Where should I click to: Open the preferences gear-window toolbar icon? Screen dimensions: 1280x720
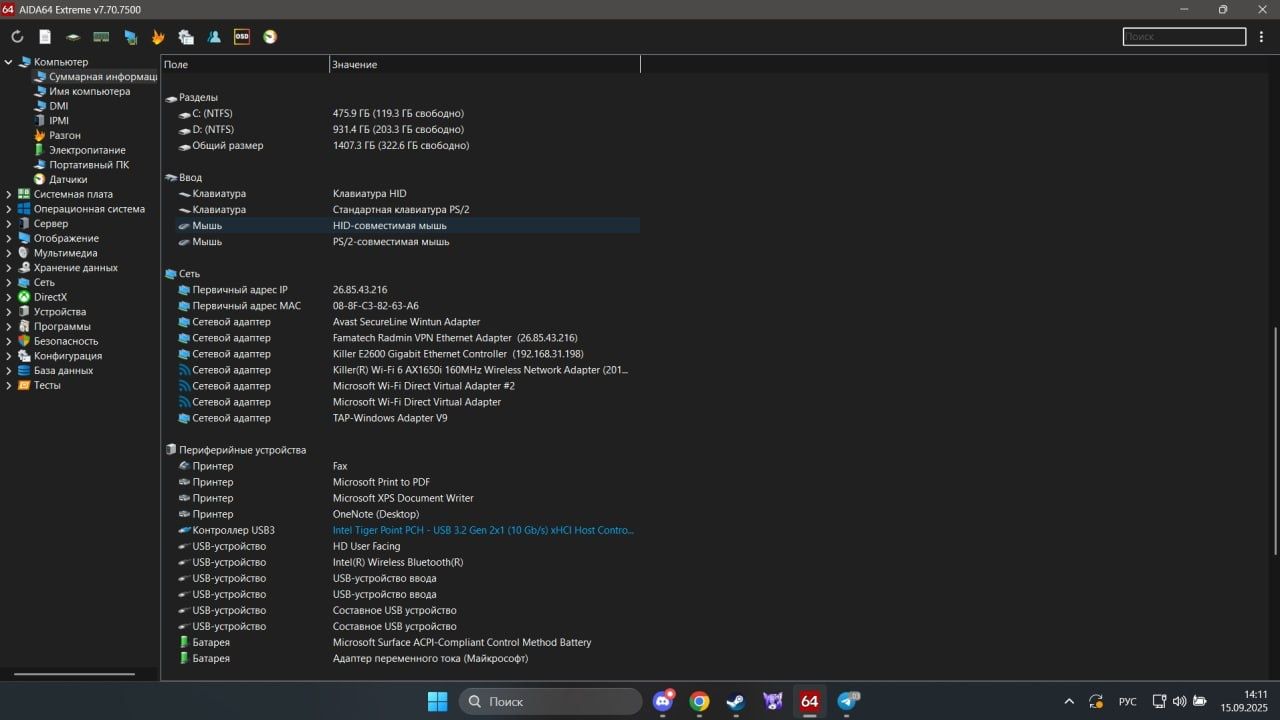coord(186,37)
